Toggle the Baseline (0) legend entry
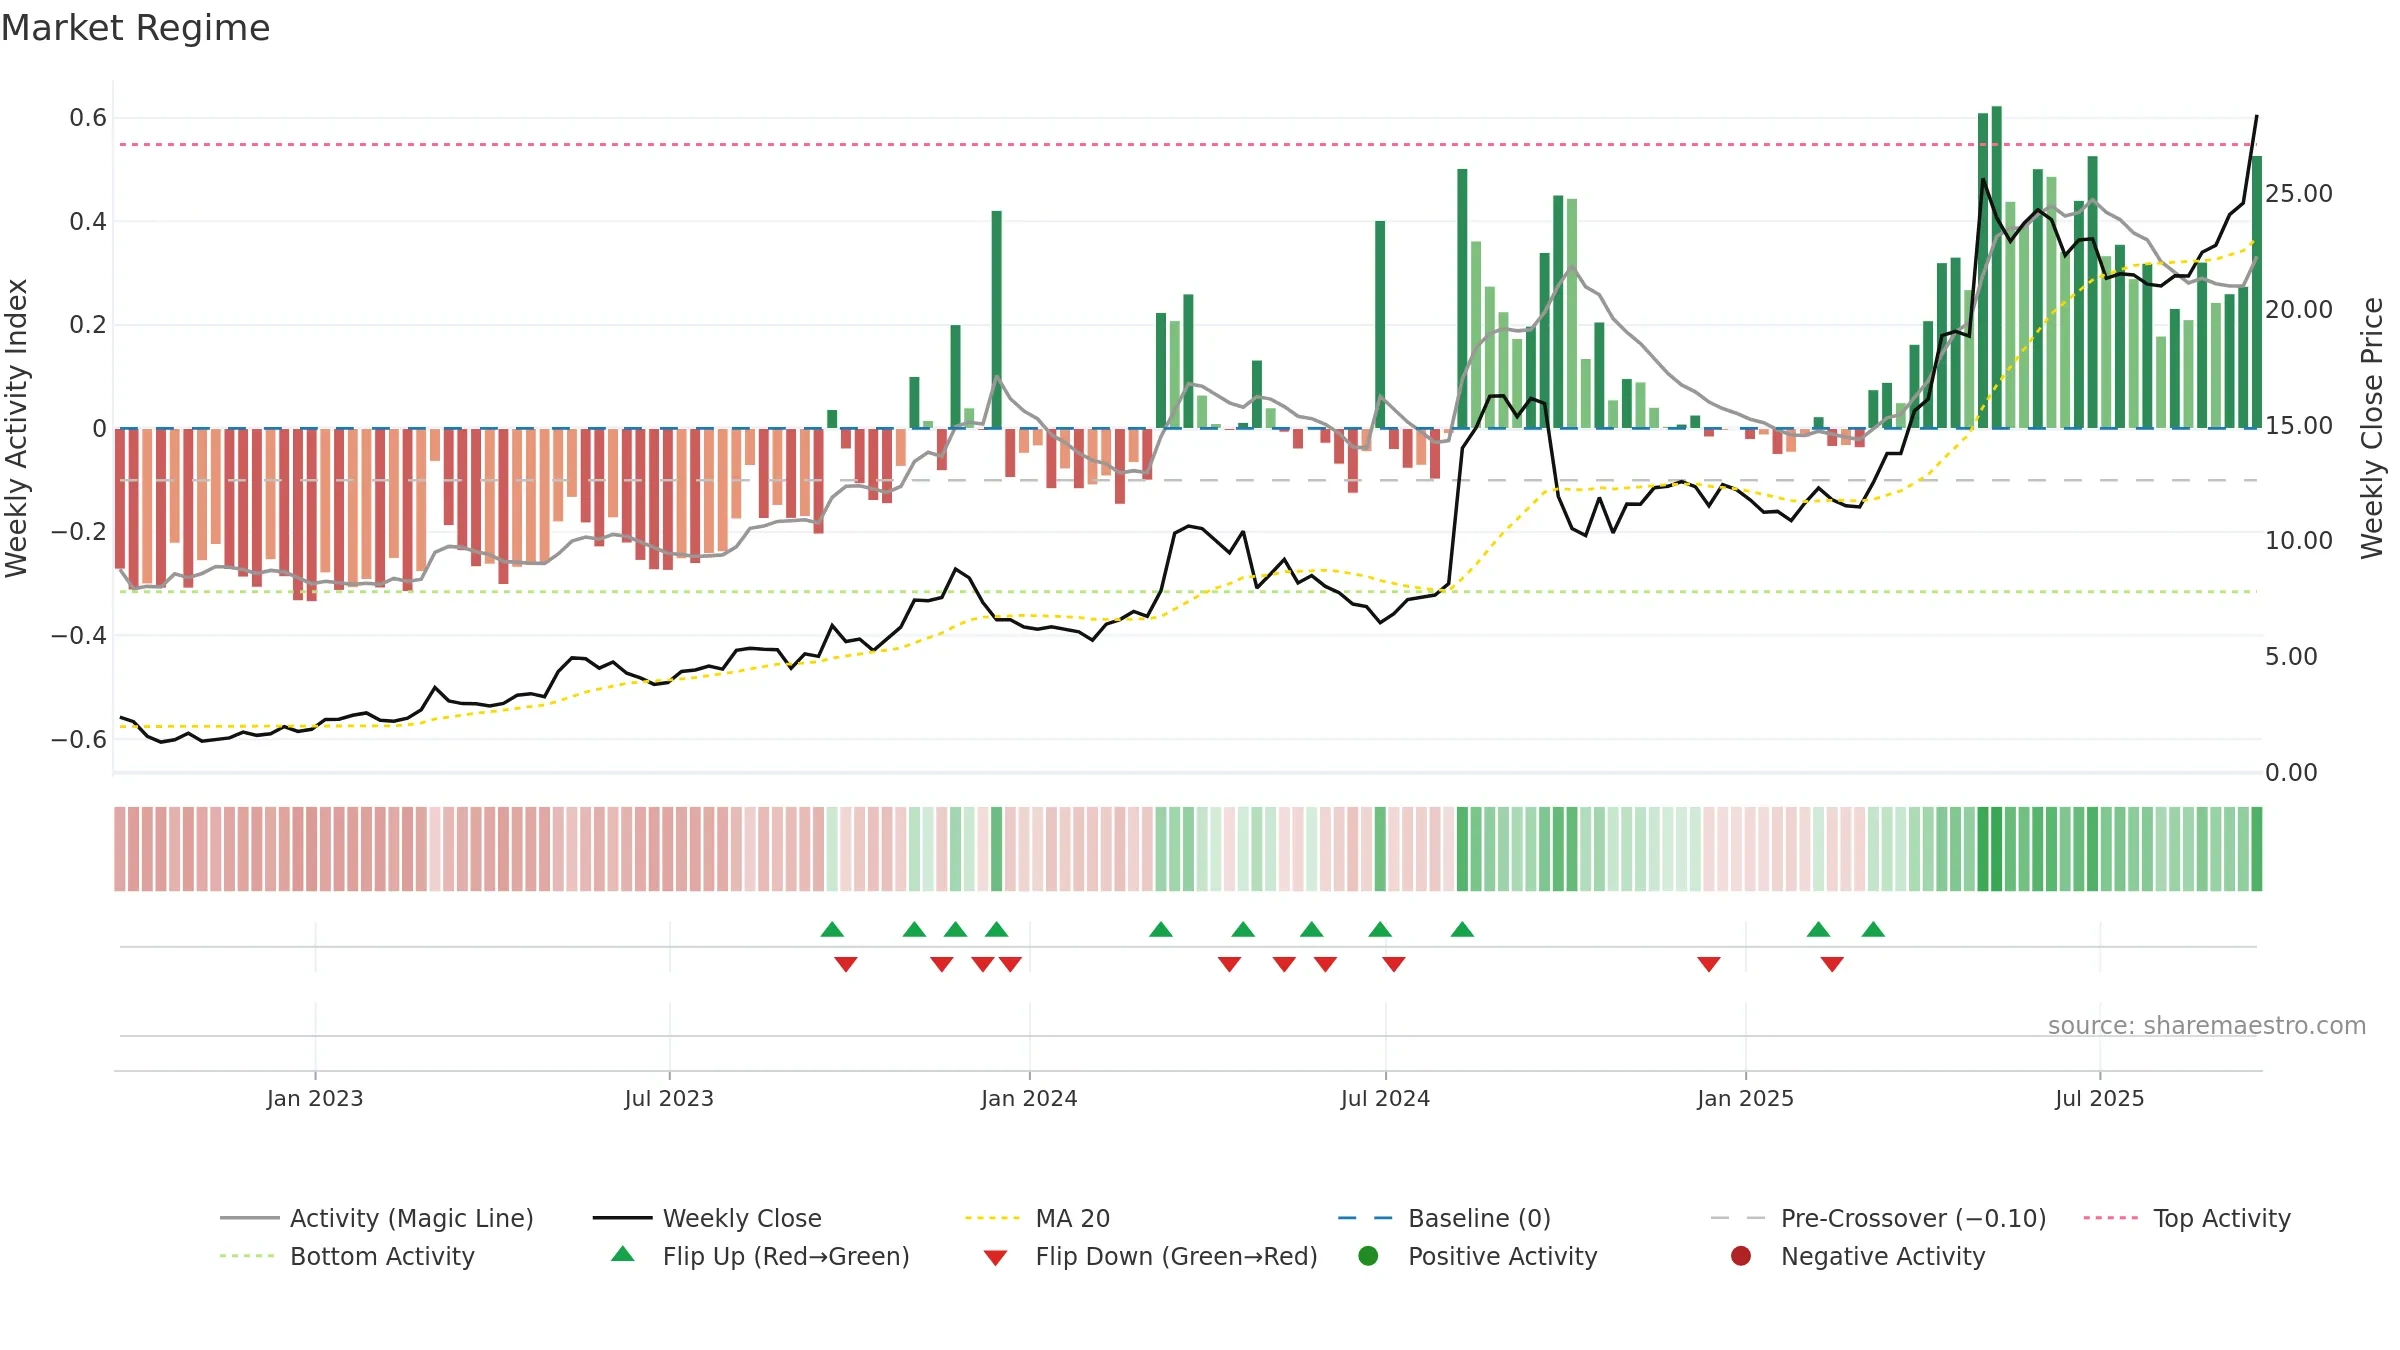 pyautogui.click(x=1444, y=1218)
